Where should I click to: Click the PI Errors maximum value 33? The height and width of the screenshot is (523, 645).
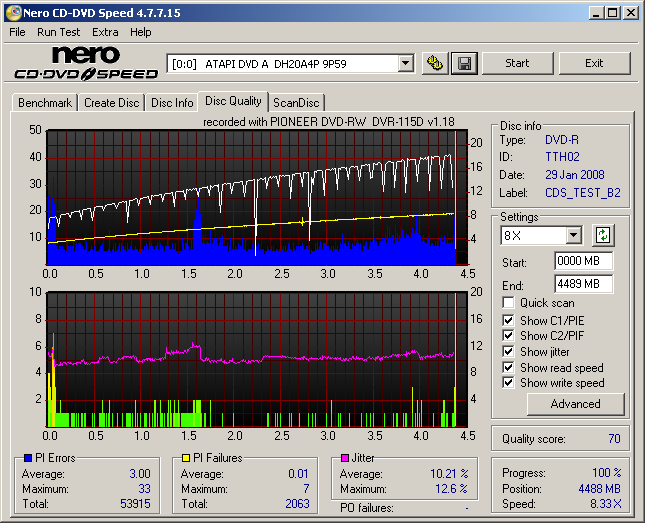tap(144, 489)
